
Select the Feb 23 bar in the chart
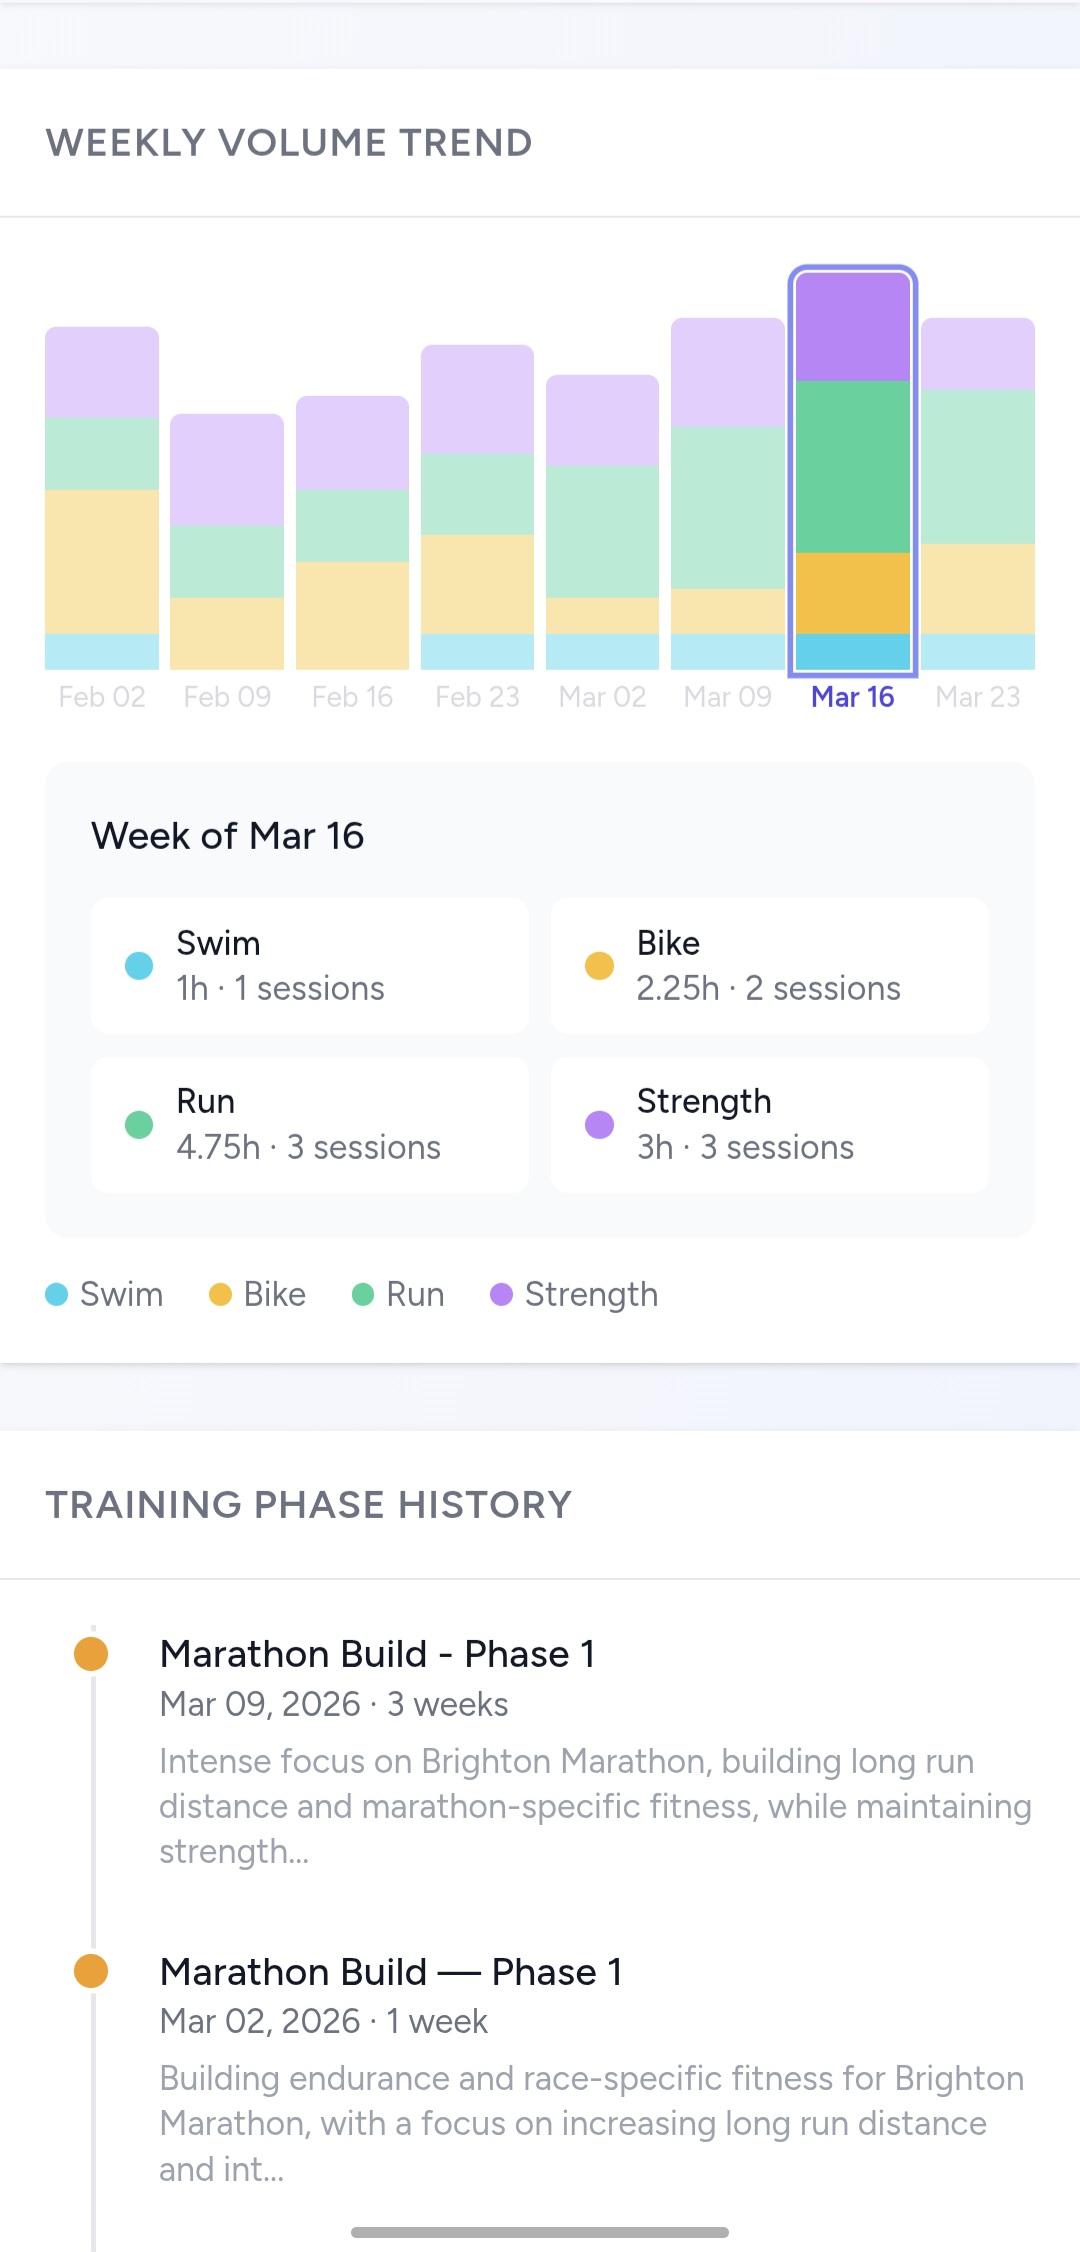pos(477,510)
